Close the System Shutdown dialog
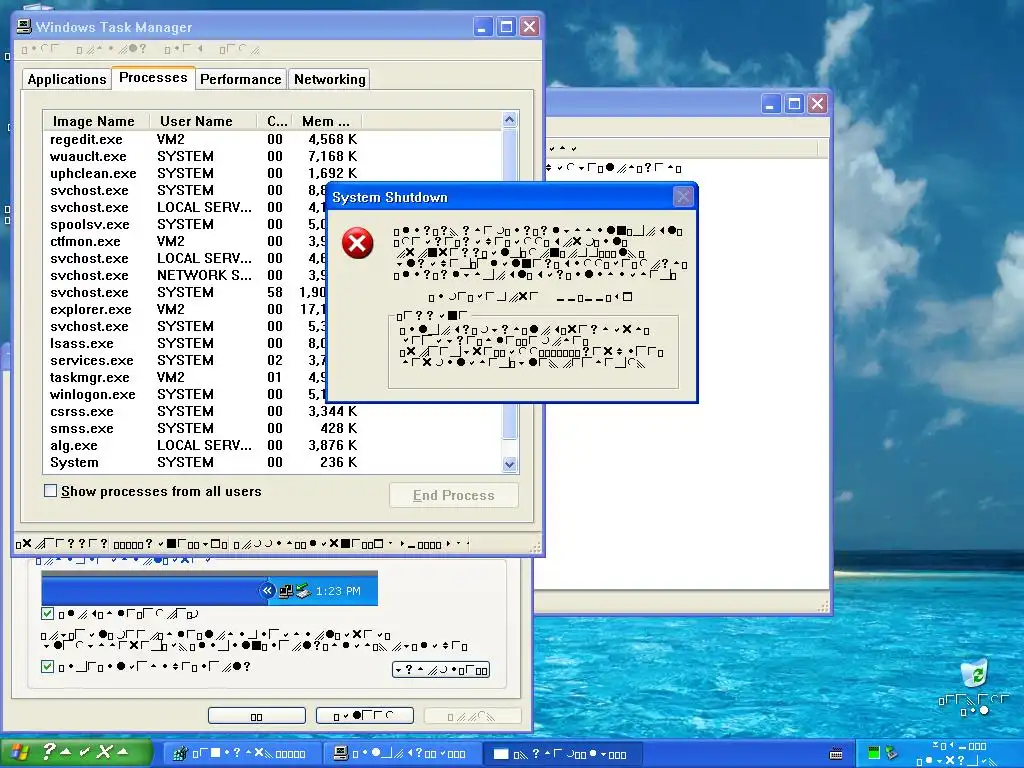The image size is (1024, 768). pyautogui.click(x=683, y=197)
